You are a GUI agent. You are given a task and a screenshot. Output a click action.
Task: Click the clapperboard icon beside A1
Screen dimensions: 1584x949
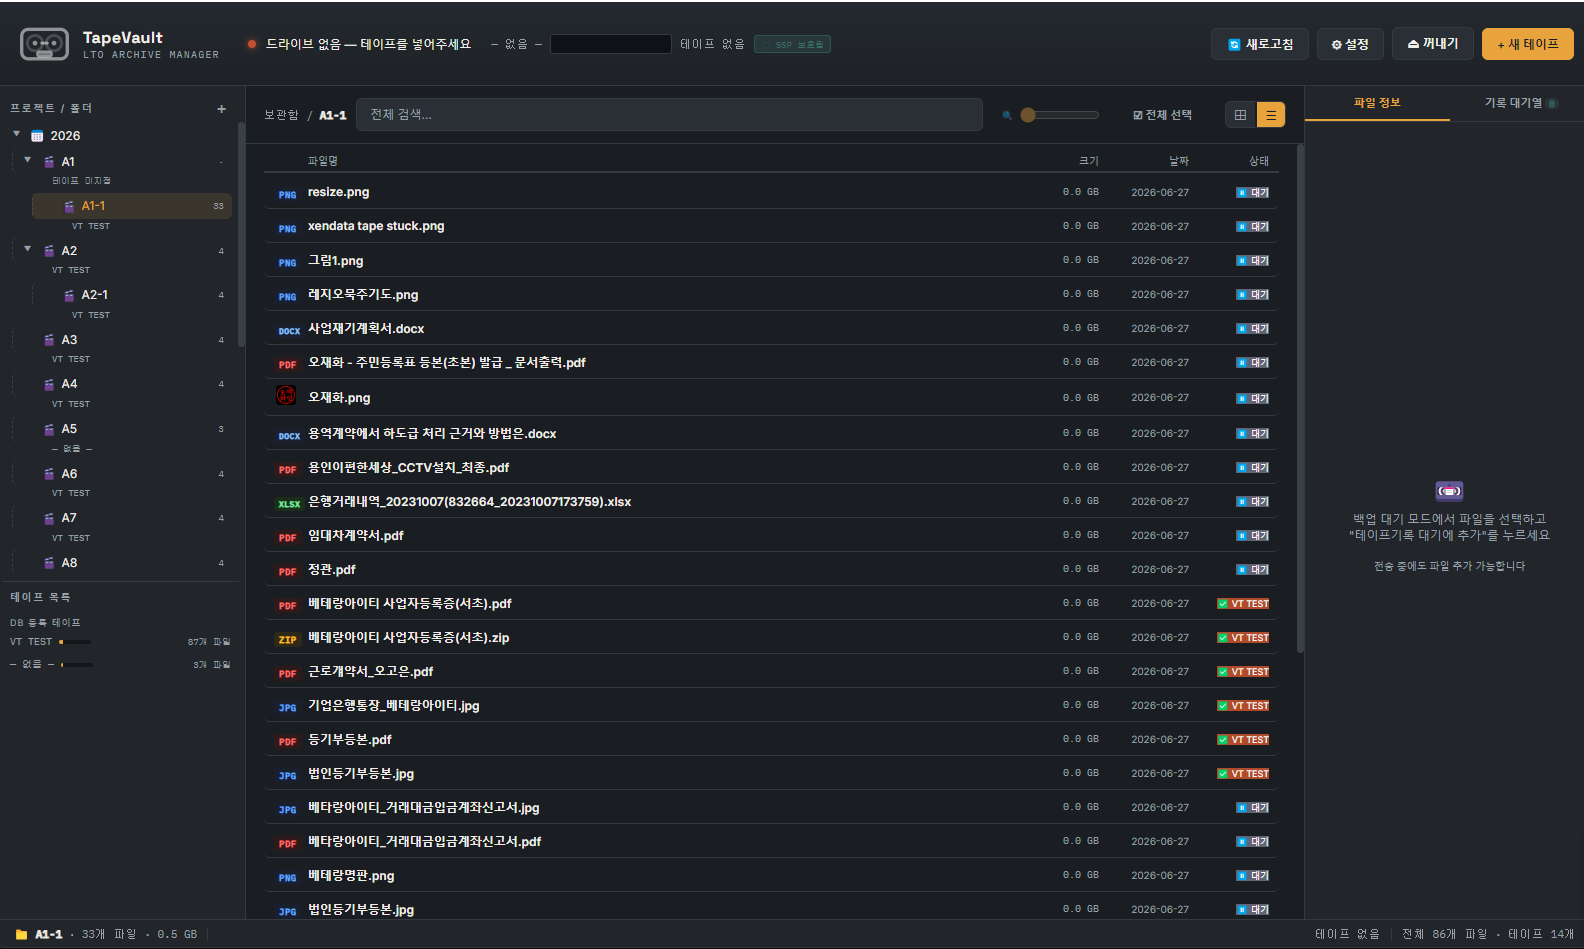pyautogui.click(x=49, y=162)
